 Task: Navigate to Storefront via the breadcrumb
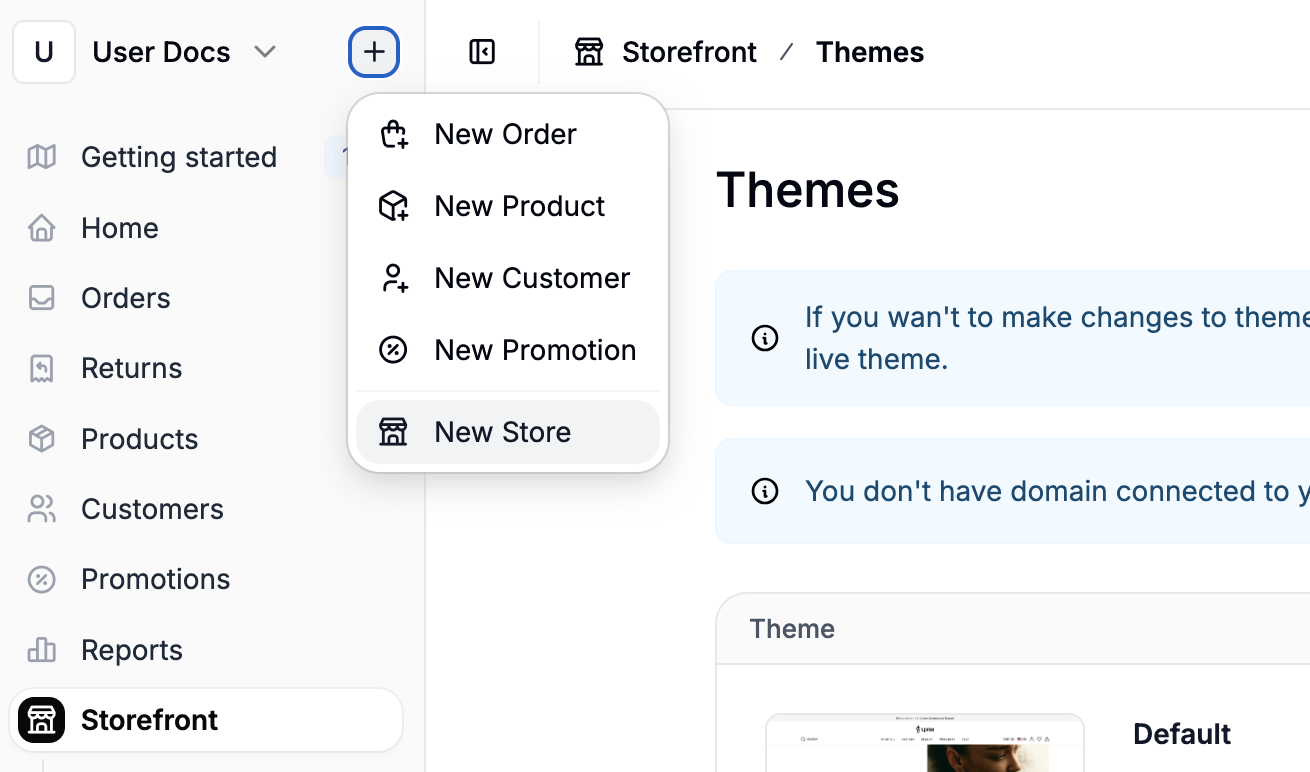(x=689, y=51)
